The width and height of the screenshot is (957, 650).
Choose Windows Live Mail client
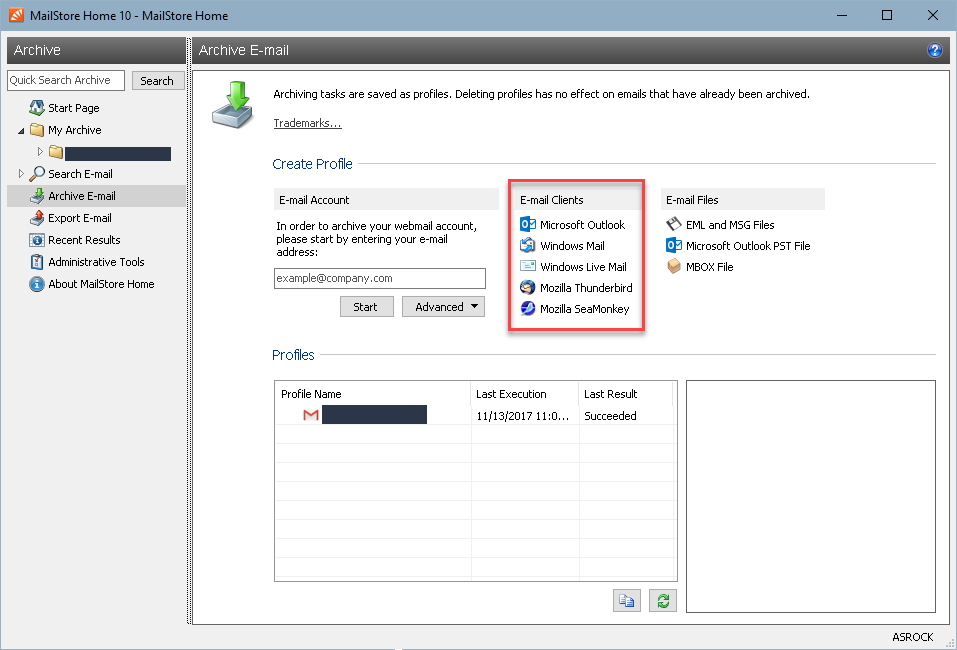583,267
